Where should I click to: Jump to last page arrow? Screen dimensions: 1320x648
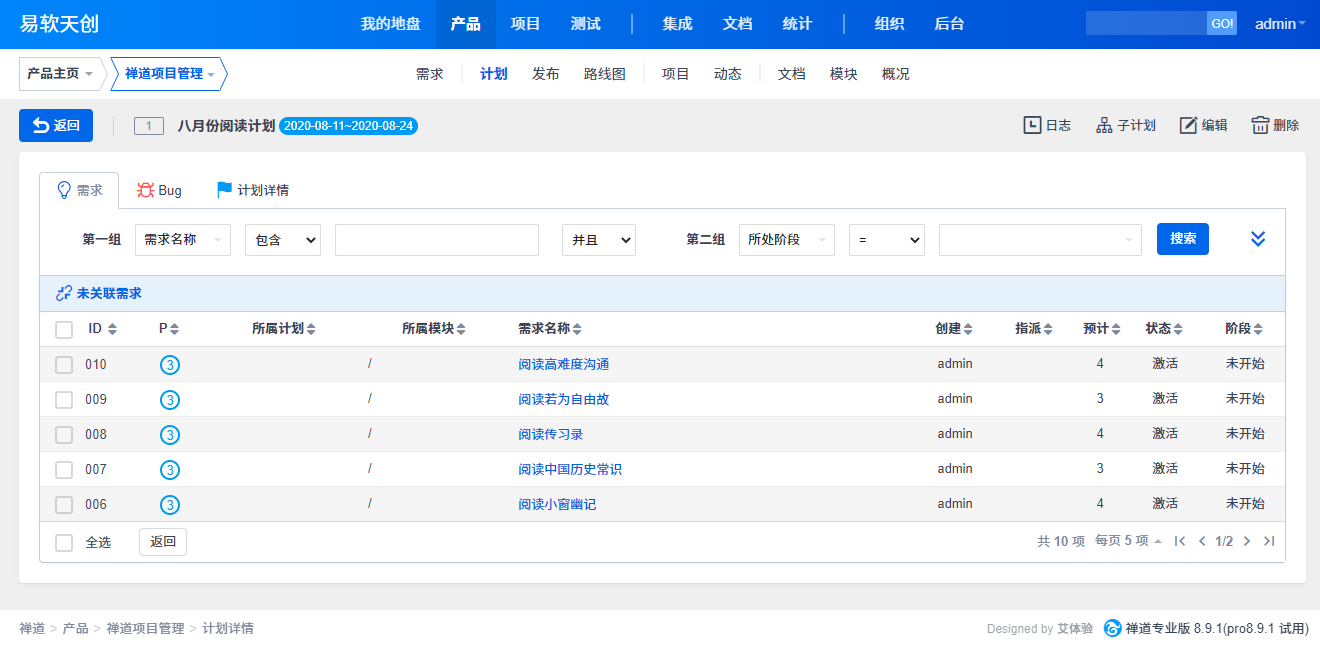pos(1269,541)
